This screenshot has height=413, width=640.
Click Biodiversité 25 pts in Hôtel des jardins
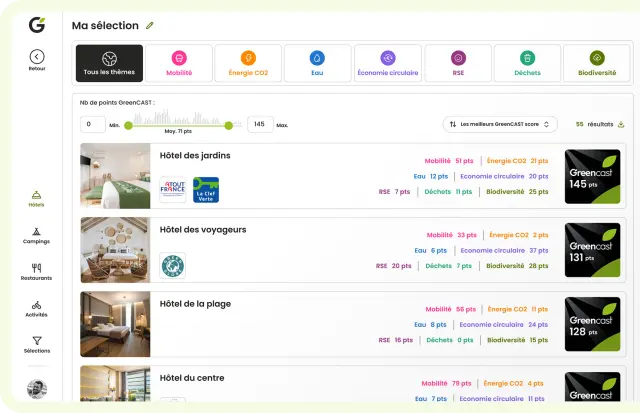coord(517,191)
